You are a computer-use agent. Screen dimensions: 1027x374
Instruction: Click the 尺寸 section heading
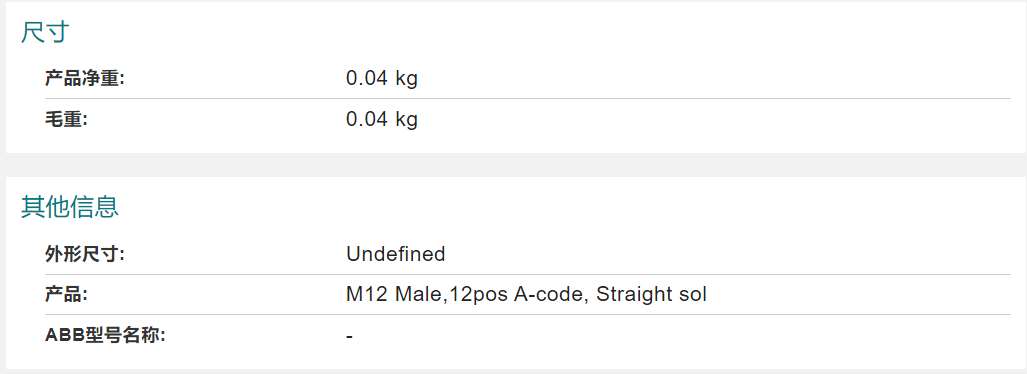click(45, 32)
